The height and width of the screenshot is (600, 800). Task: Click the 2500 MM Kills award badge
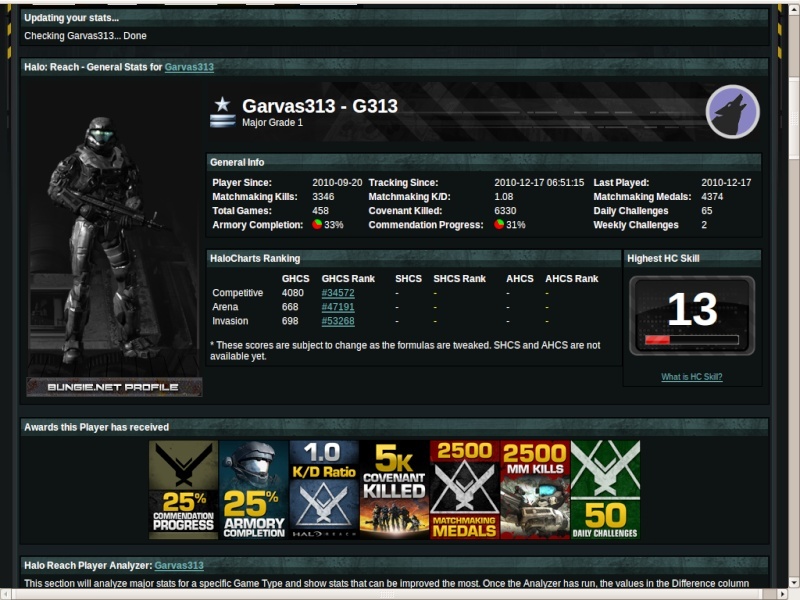535,490
